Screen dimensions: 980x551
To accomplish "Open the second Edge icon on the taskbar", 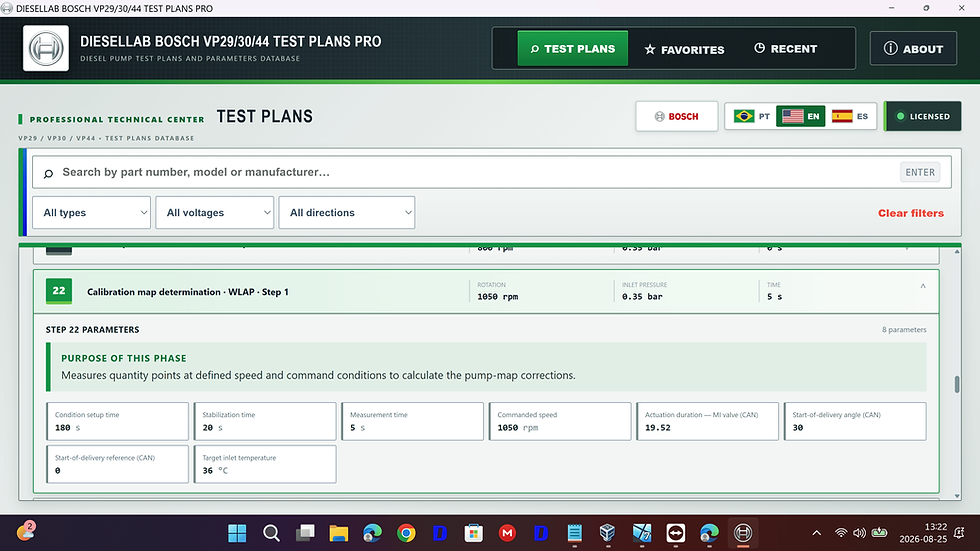I will click(x=709, y=533).
